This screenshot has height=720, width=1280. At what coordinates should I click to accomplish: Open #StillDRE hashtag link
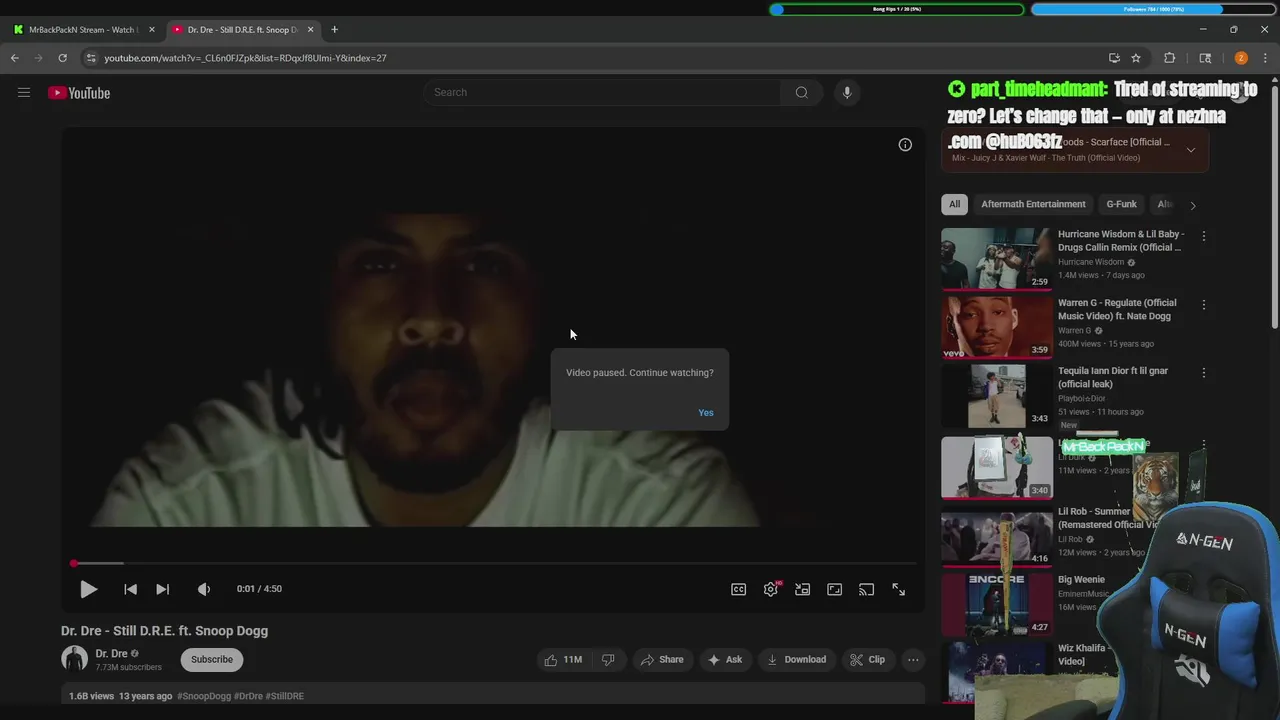pos(285,696)
